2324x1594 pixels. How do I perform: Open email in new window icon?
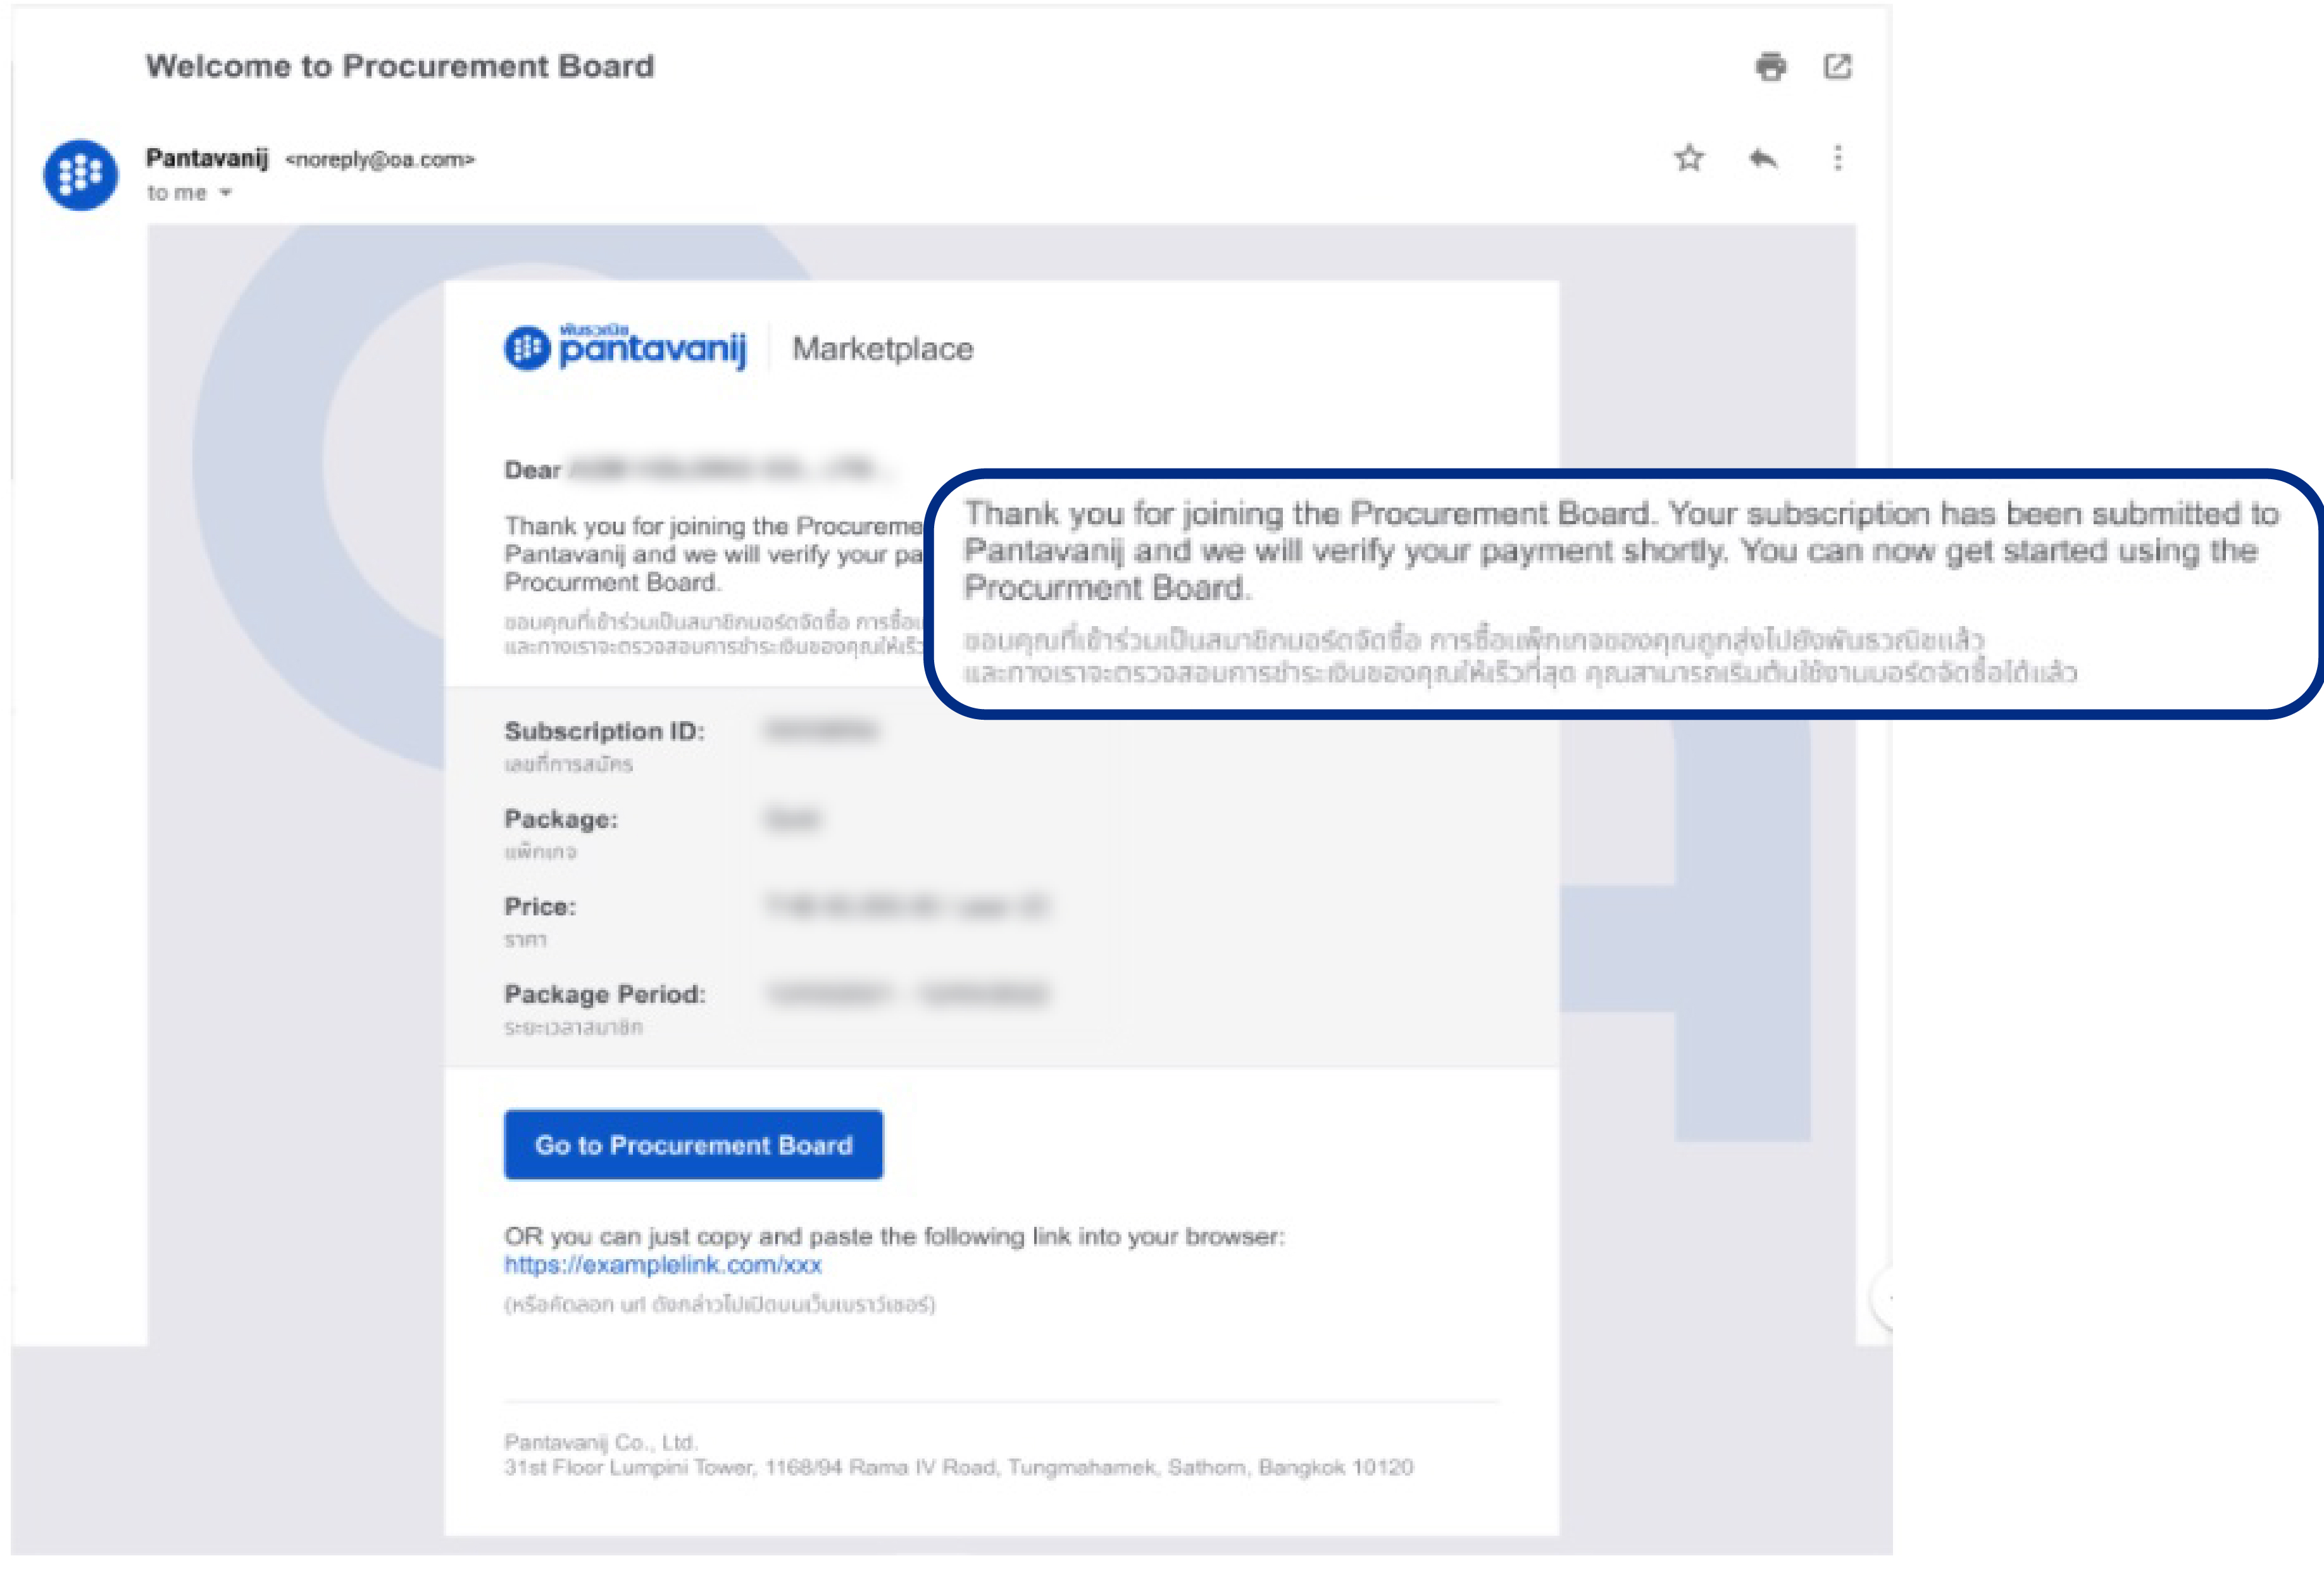[x=1837, y=66]
